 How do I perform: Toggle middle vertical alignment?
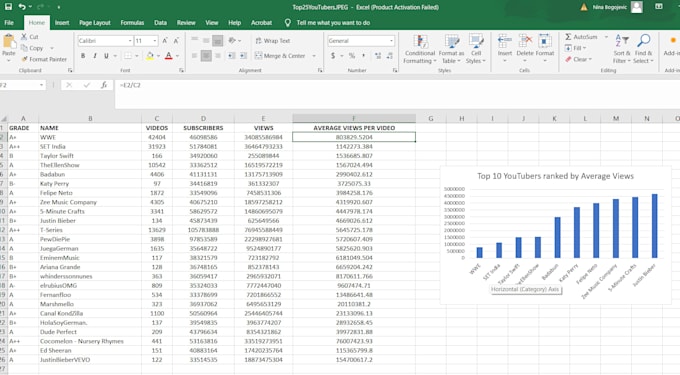point(206,40)
